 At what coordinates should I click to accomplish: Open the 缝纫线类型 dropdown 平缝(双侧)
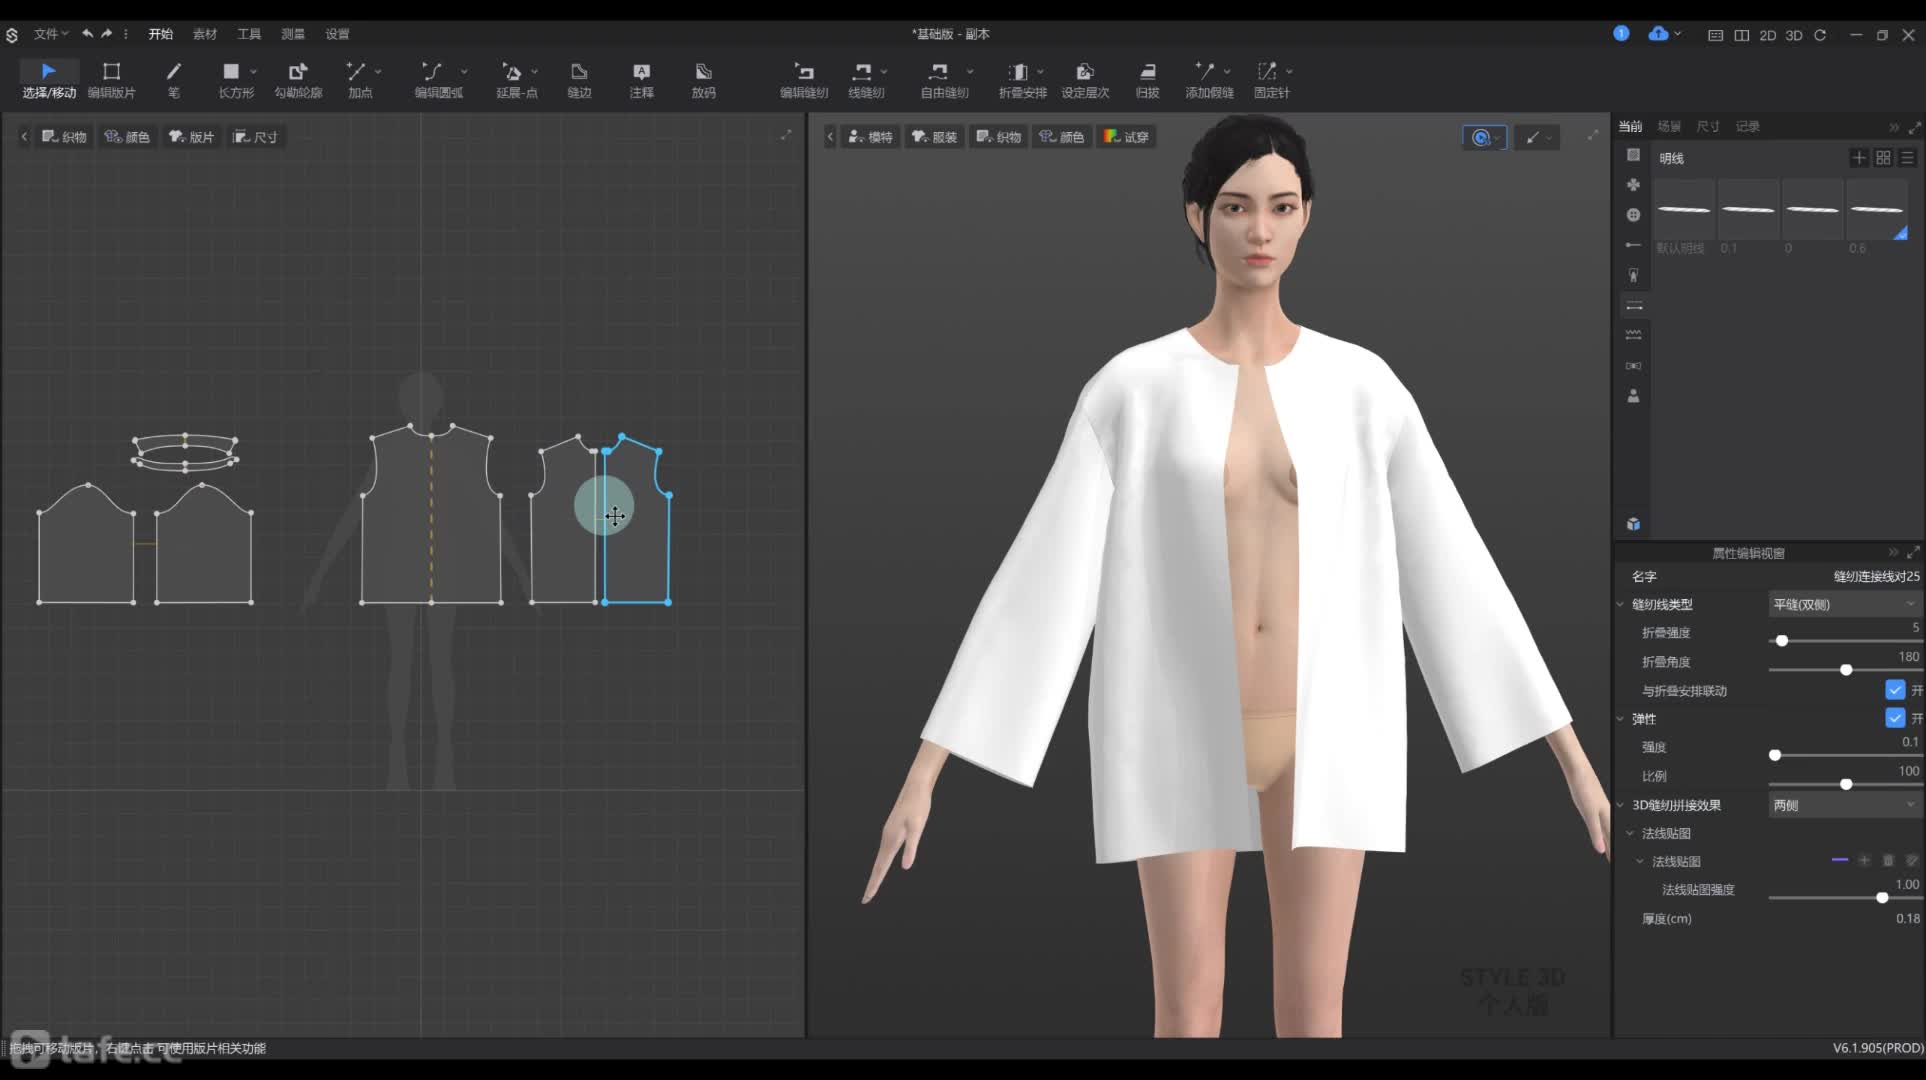pyautogui.click(x=1845, y=604)
